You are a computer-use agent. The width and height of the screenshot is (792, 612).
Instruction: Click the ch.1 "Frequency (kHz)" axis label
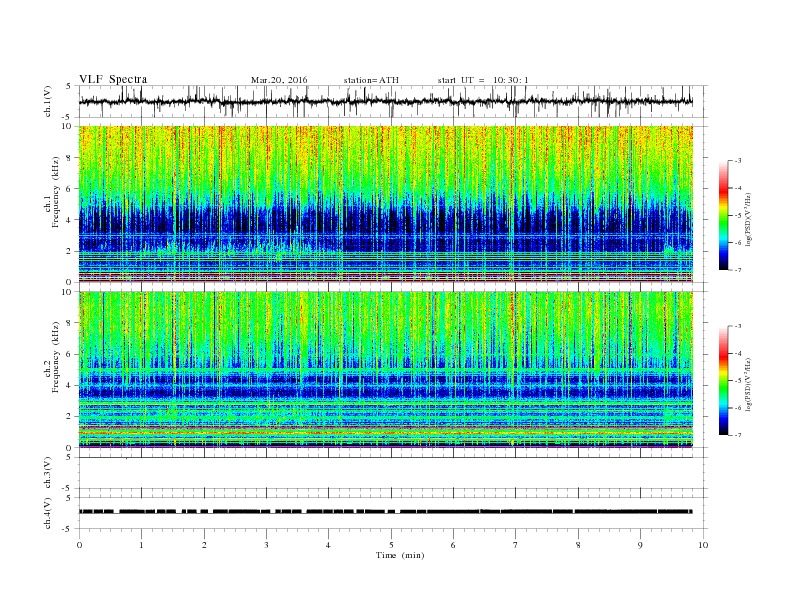[56, 192]
